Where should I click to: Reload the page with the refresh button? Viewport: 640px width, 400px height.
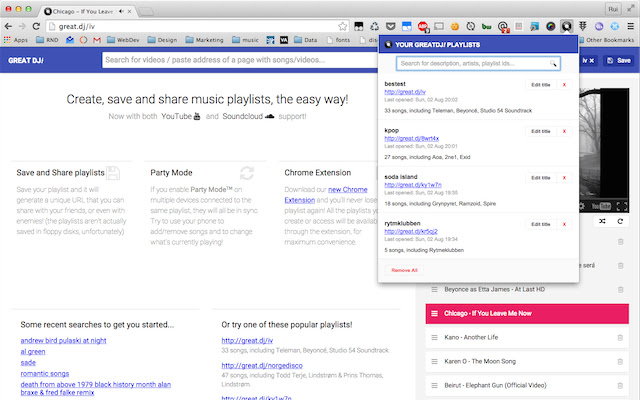click(x=36, y=27)
